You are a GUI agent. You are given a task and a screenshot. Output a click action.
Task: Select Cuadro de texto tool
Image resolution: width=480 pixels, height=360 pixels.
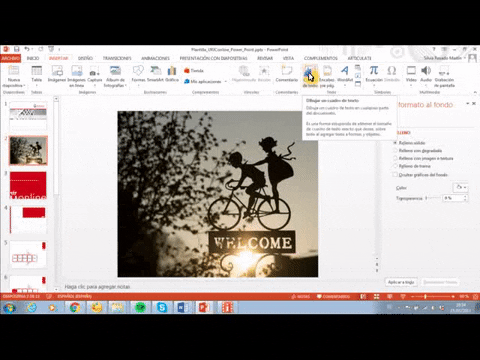(x=310, y=76)
